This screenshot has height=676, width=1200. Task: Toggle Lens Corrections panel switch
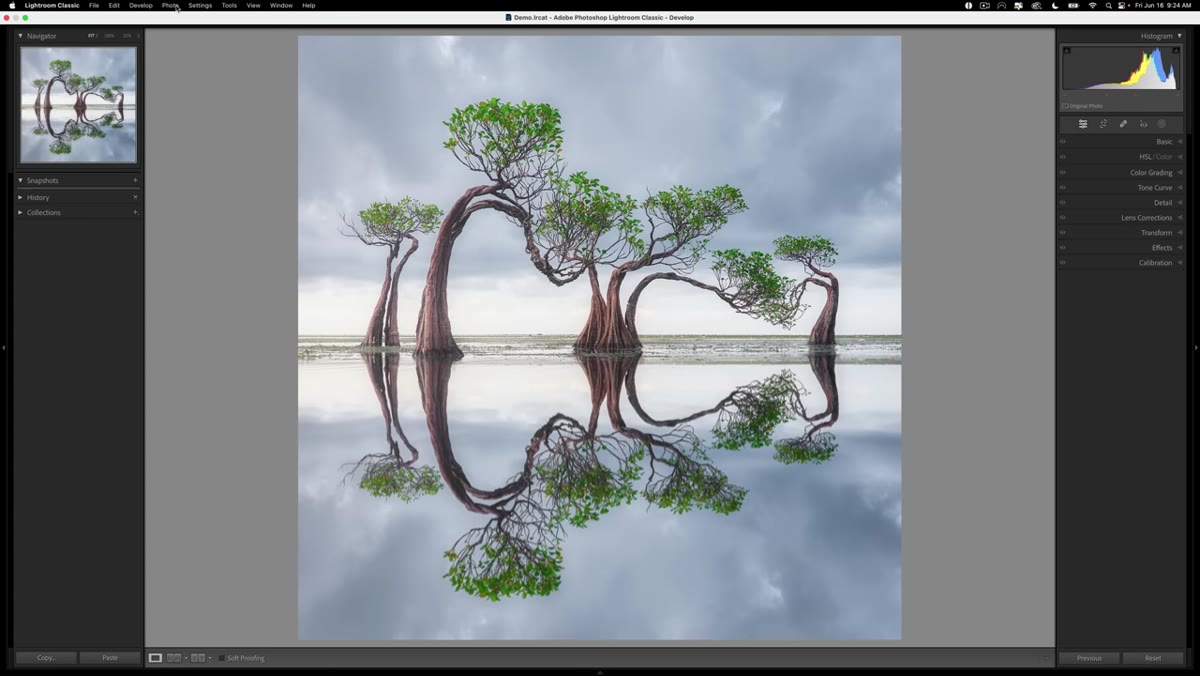click(1062, 217)
